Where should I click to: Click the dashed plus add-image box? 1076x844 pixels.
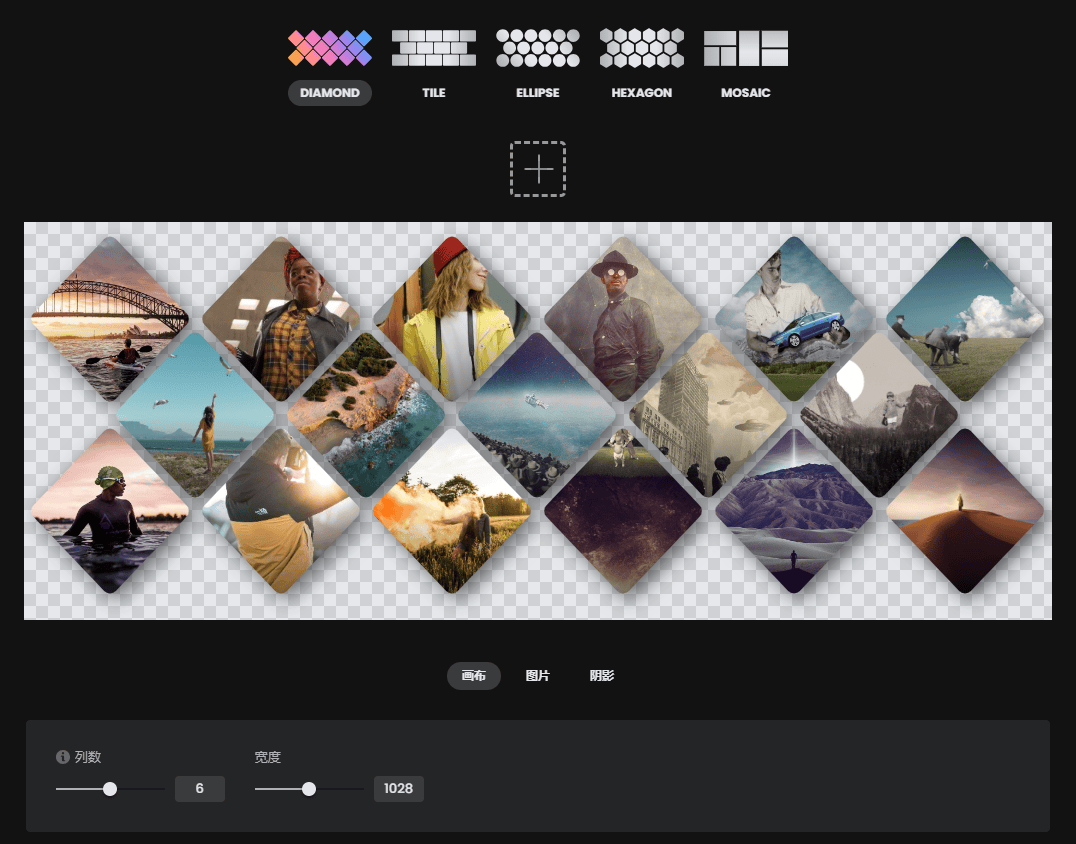coord(538,169)
